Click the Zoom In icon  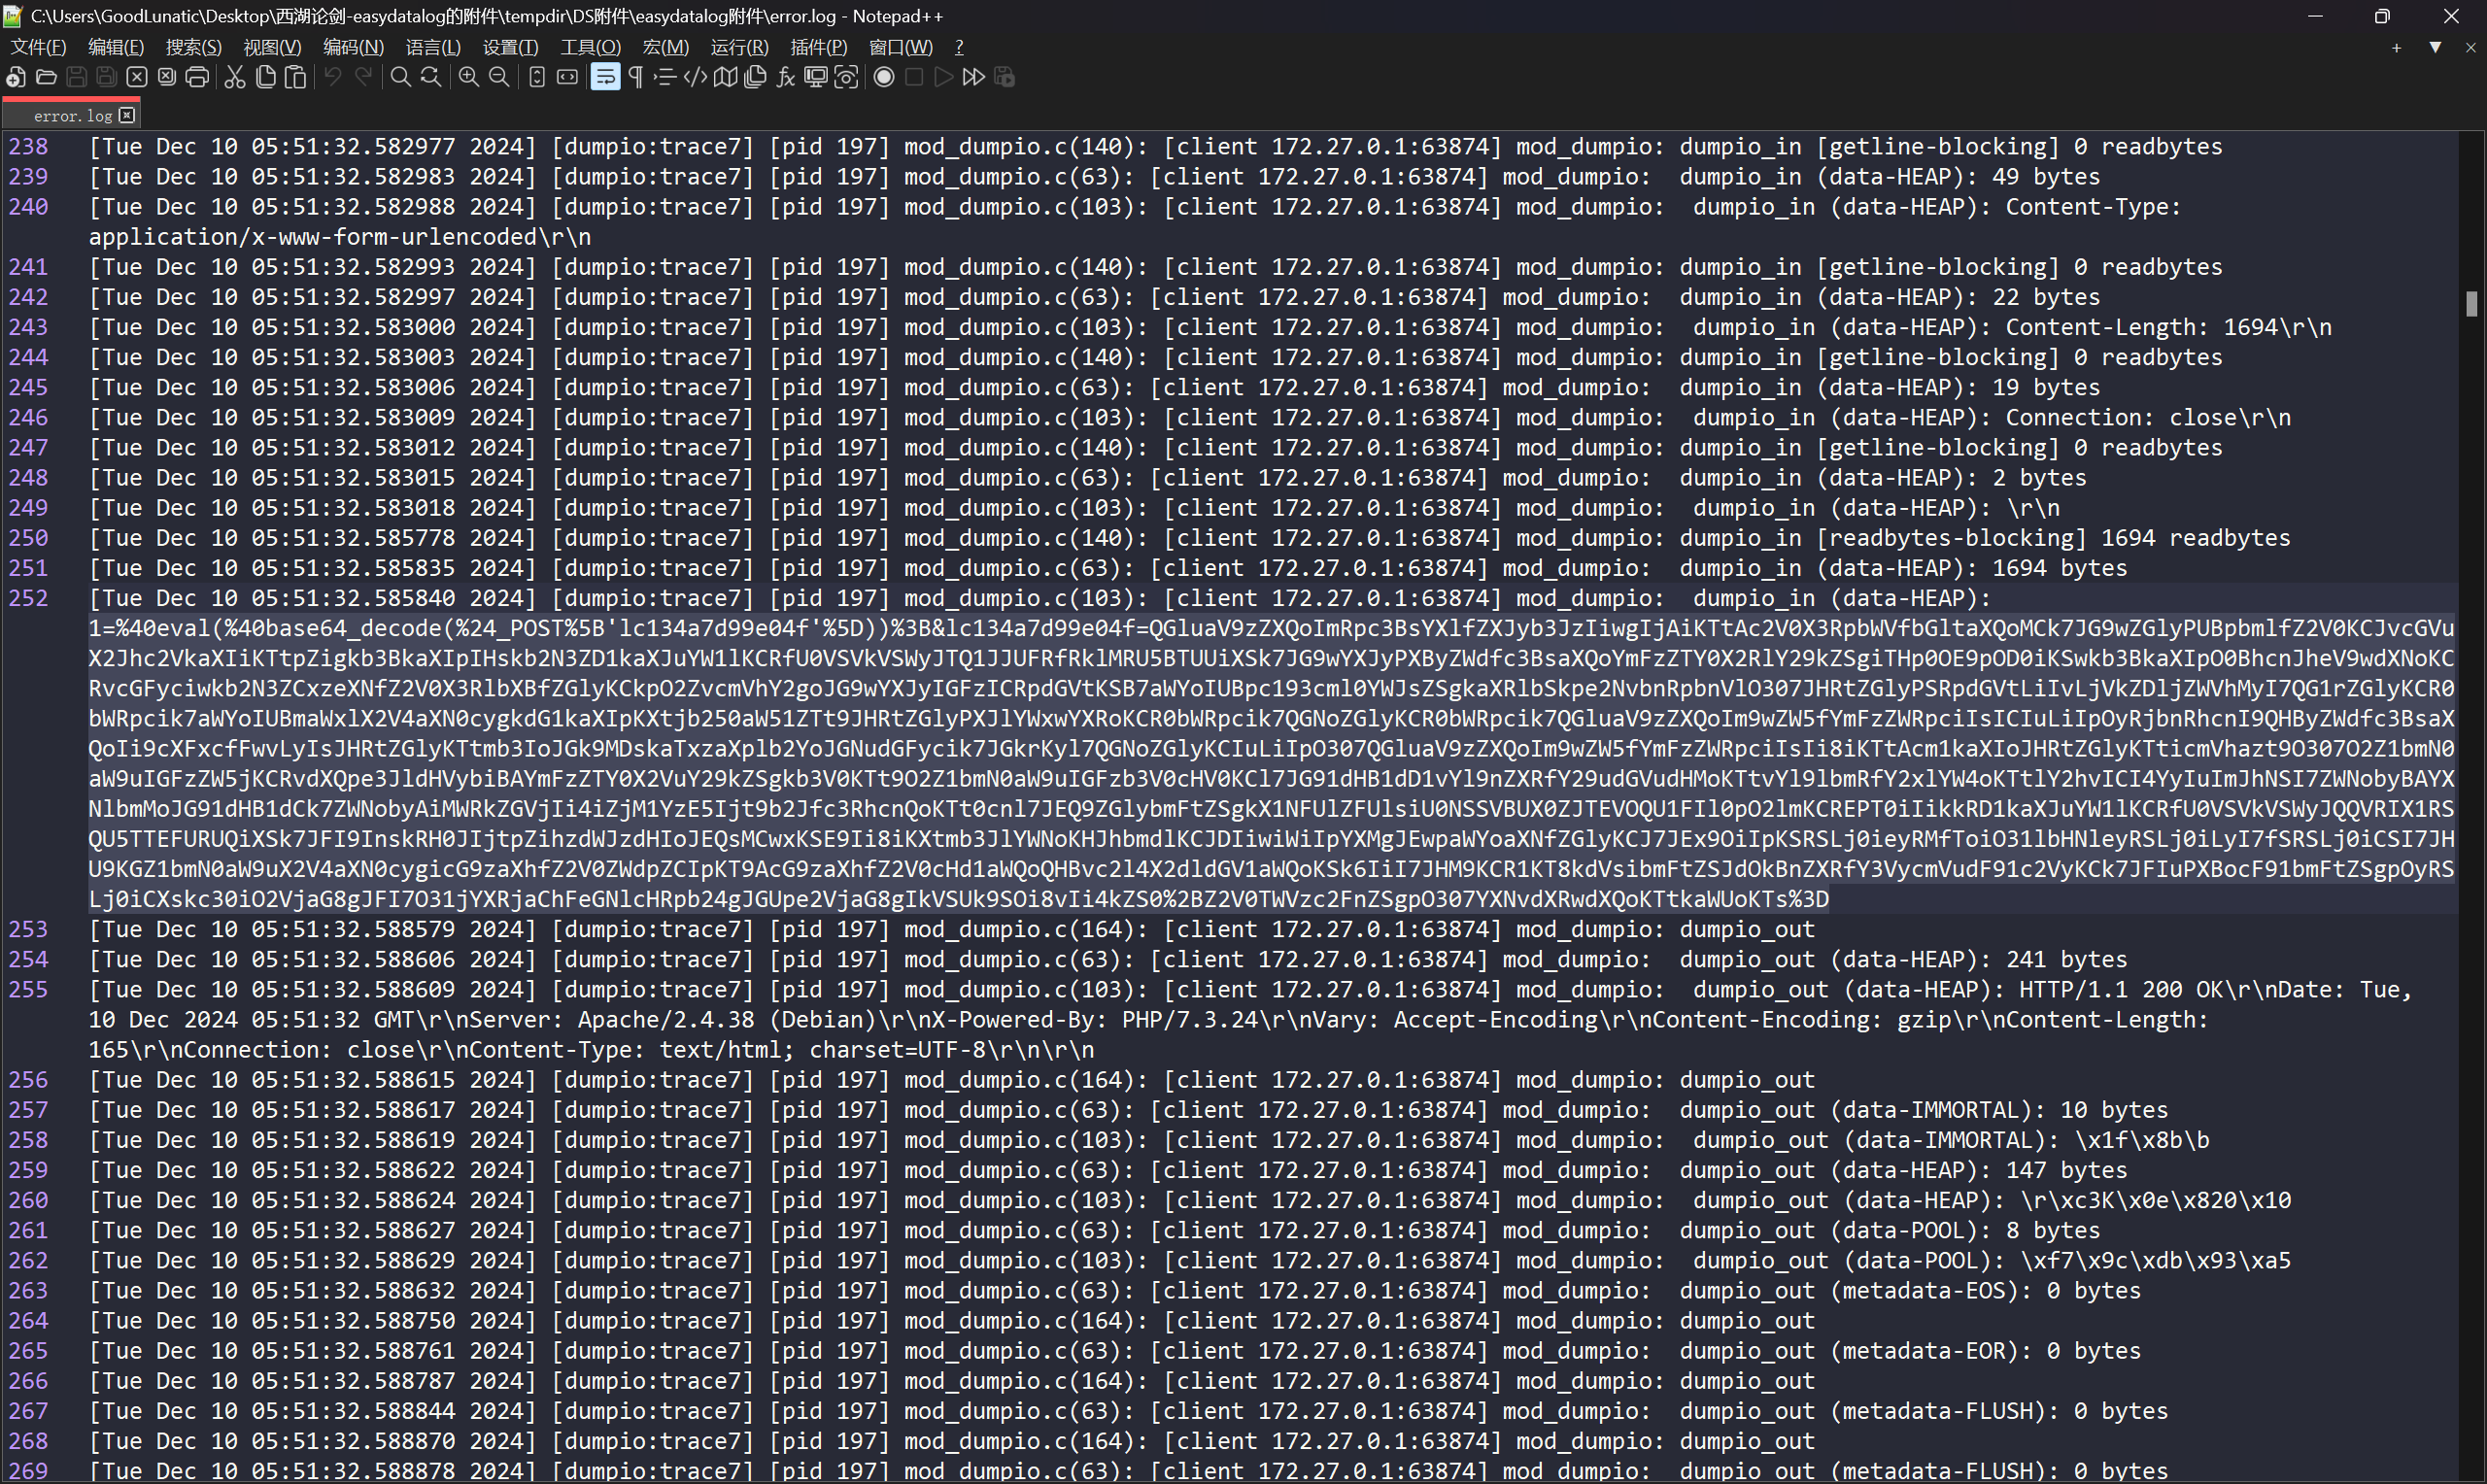coord(468,77)
